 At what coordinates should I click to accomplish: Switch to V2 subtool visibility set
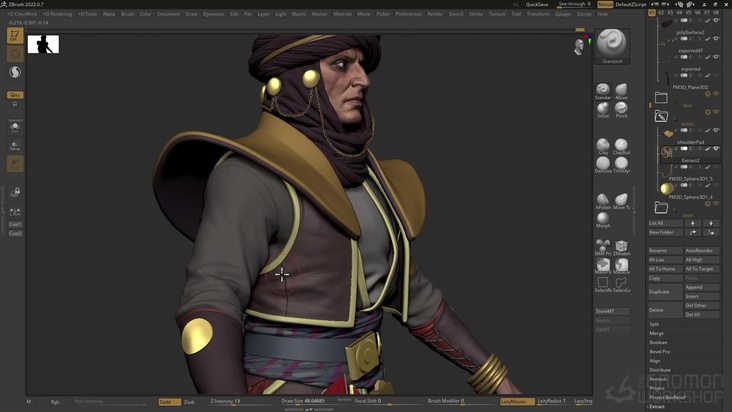coord(661,13)
